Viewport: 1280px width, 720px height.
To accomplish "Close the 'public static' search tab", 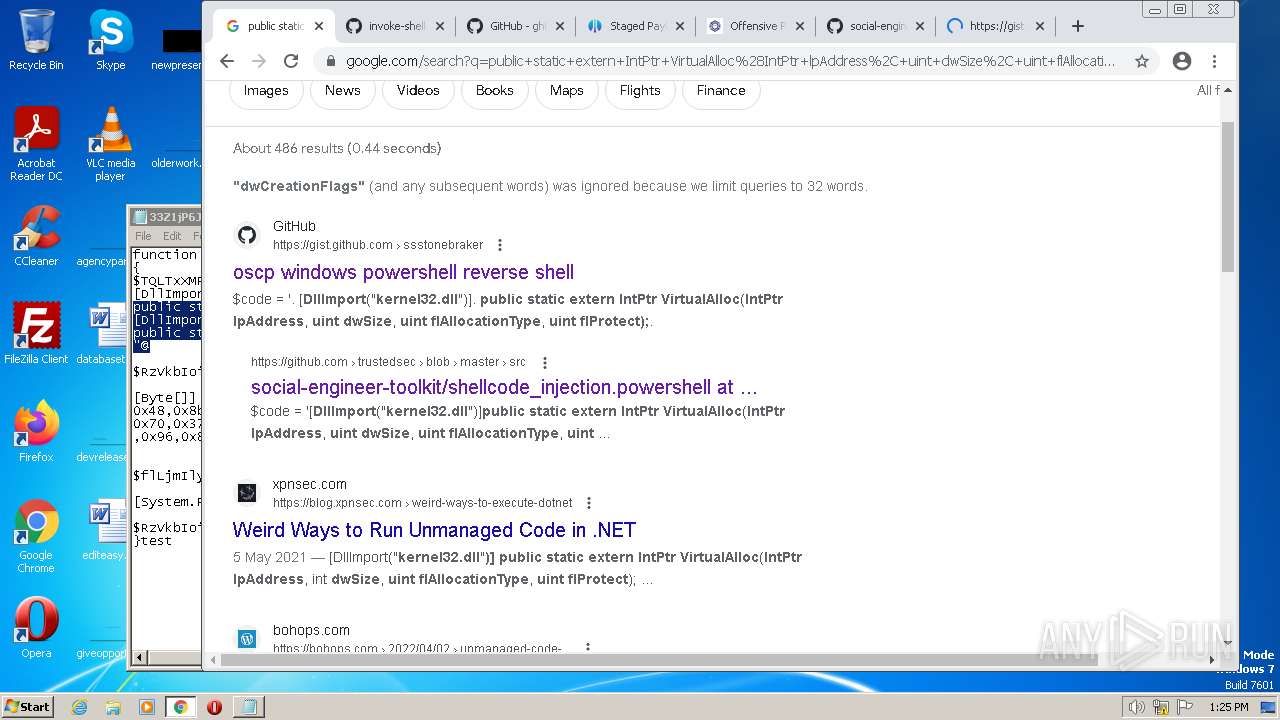I will (319, 26).
